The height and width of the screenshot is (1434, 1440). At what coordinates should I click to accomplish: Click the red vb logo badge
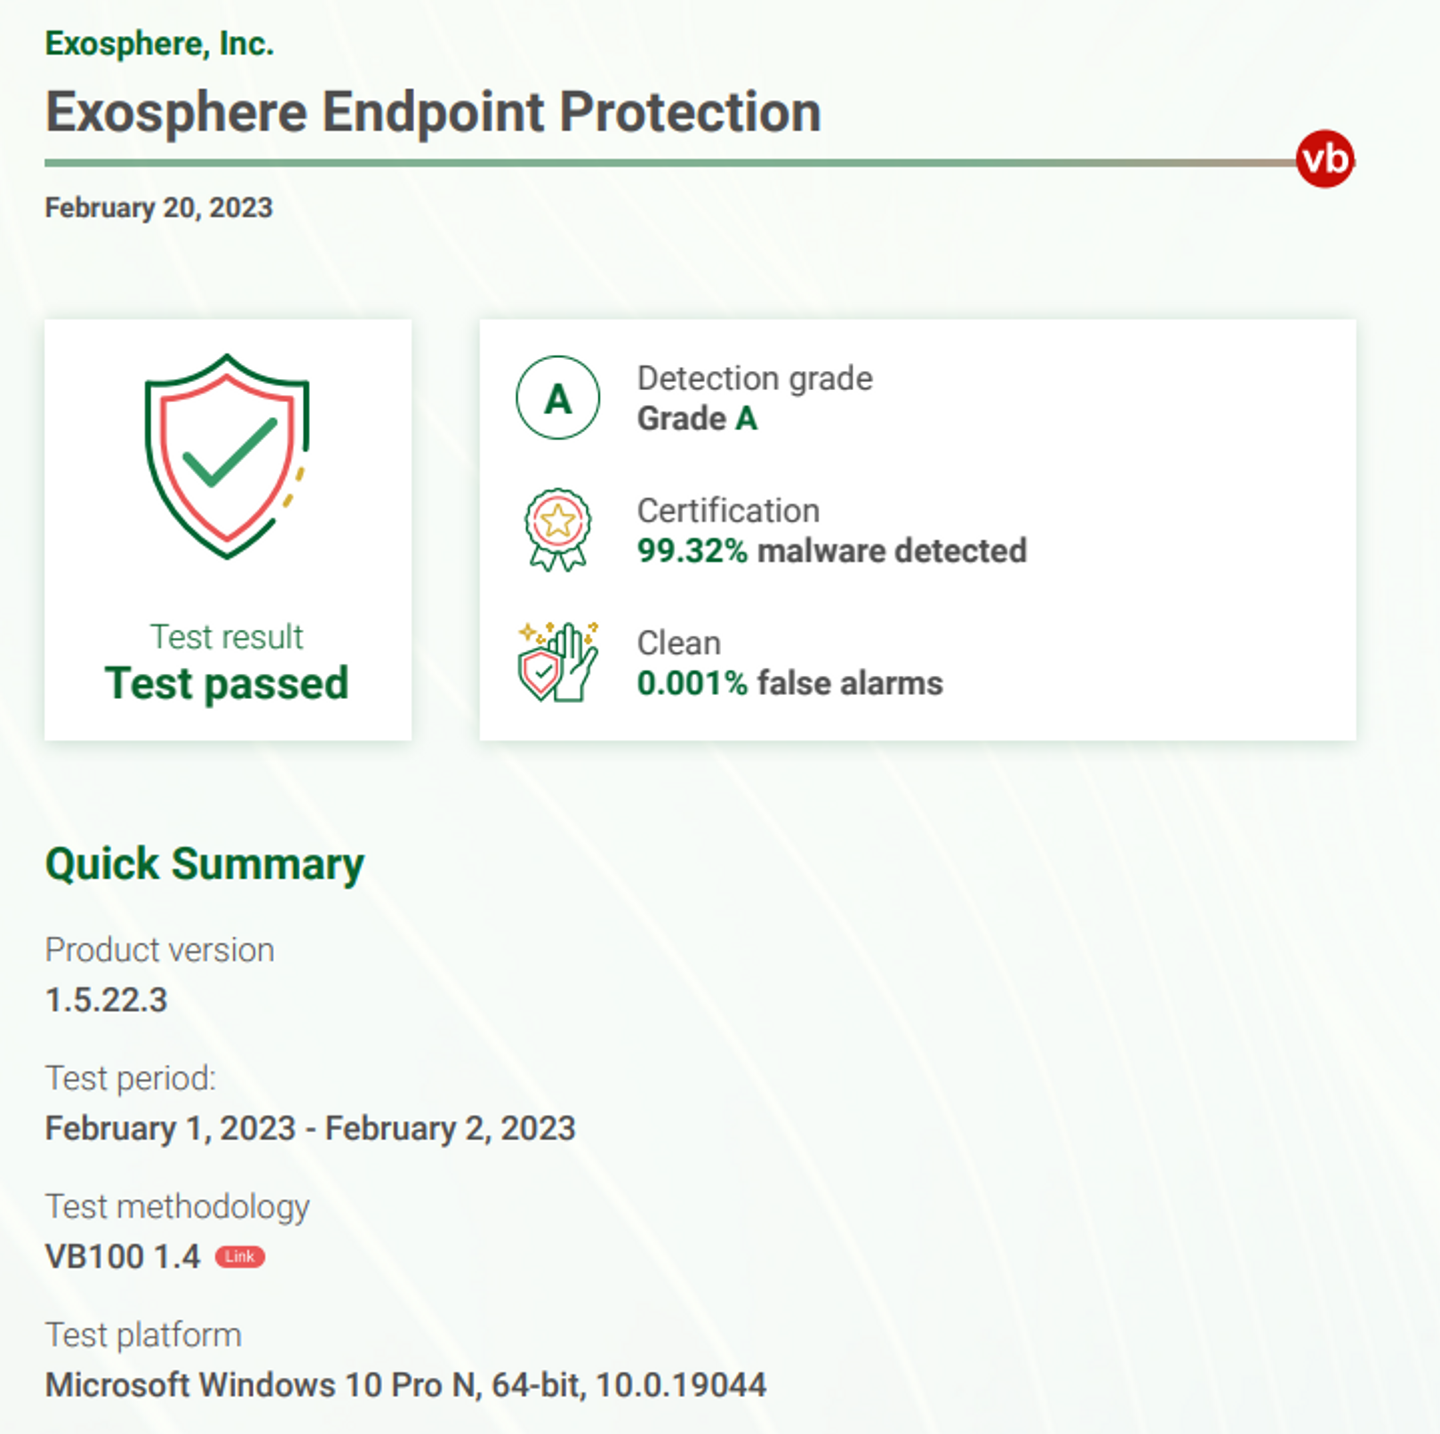click(1325, 159)
